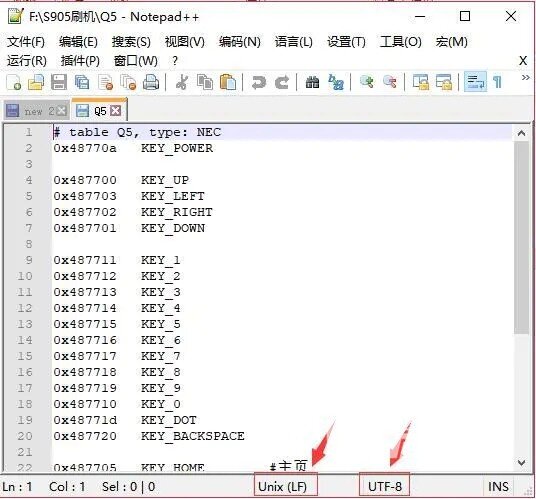This screenshot has height=499, width=536.
Task: Click the Paste clipboard icon
Action: click(228, 82)
